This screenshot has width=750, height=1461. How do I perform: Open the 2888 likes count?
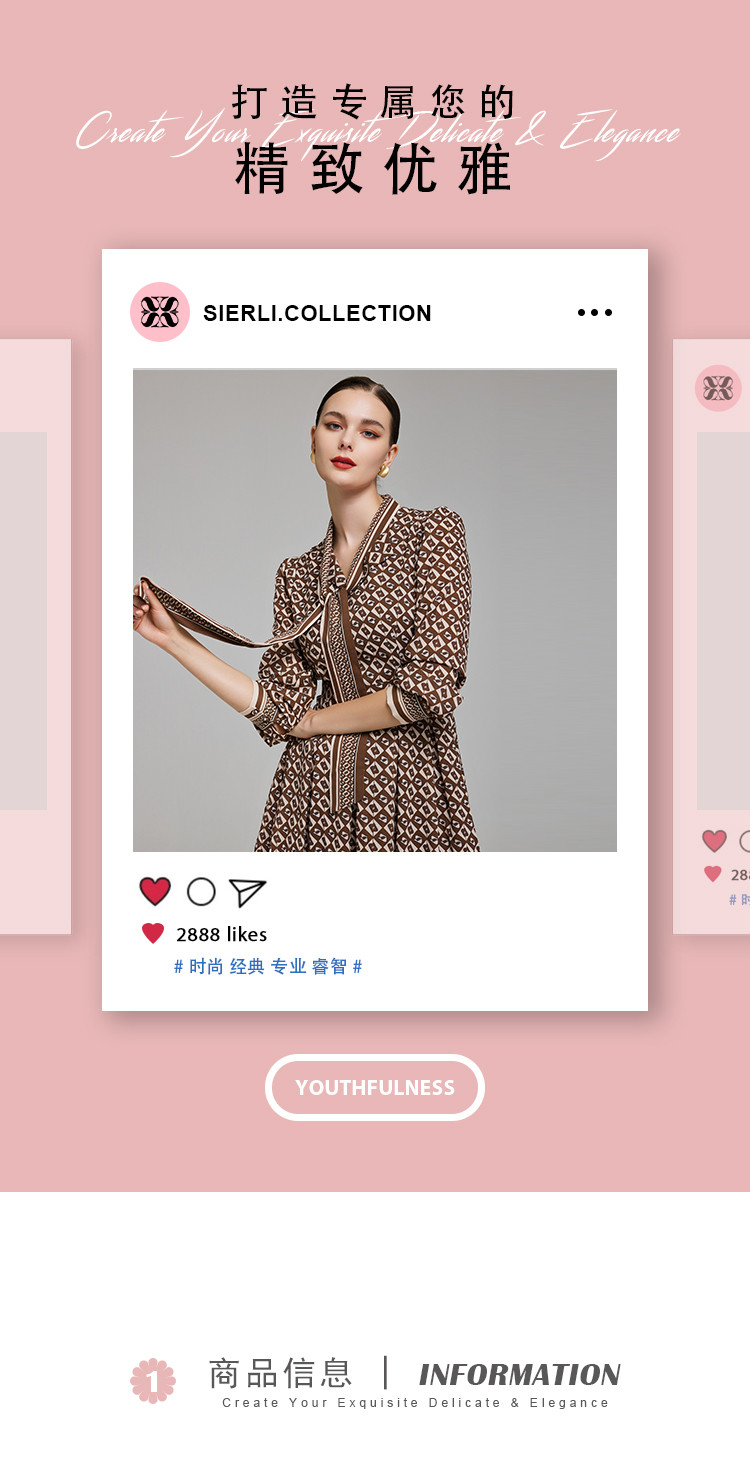(x=222, y=934)
